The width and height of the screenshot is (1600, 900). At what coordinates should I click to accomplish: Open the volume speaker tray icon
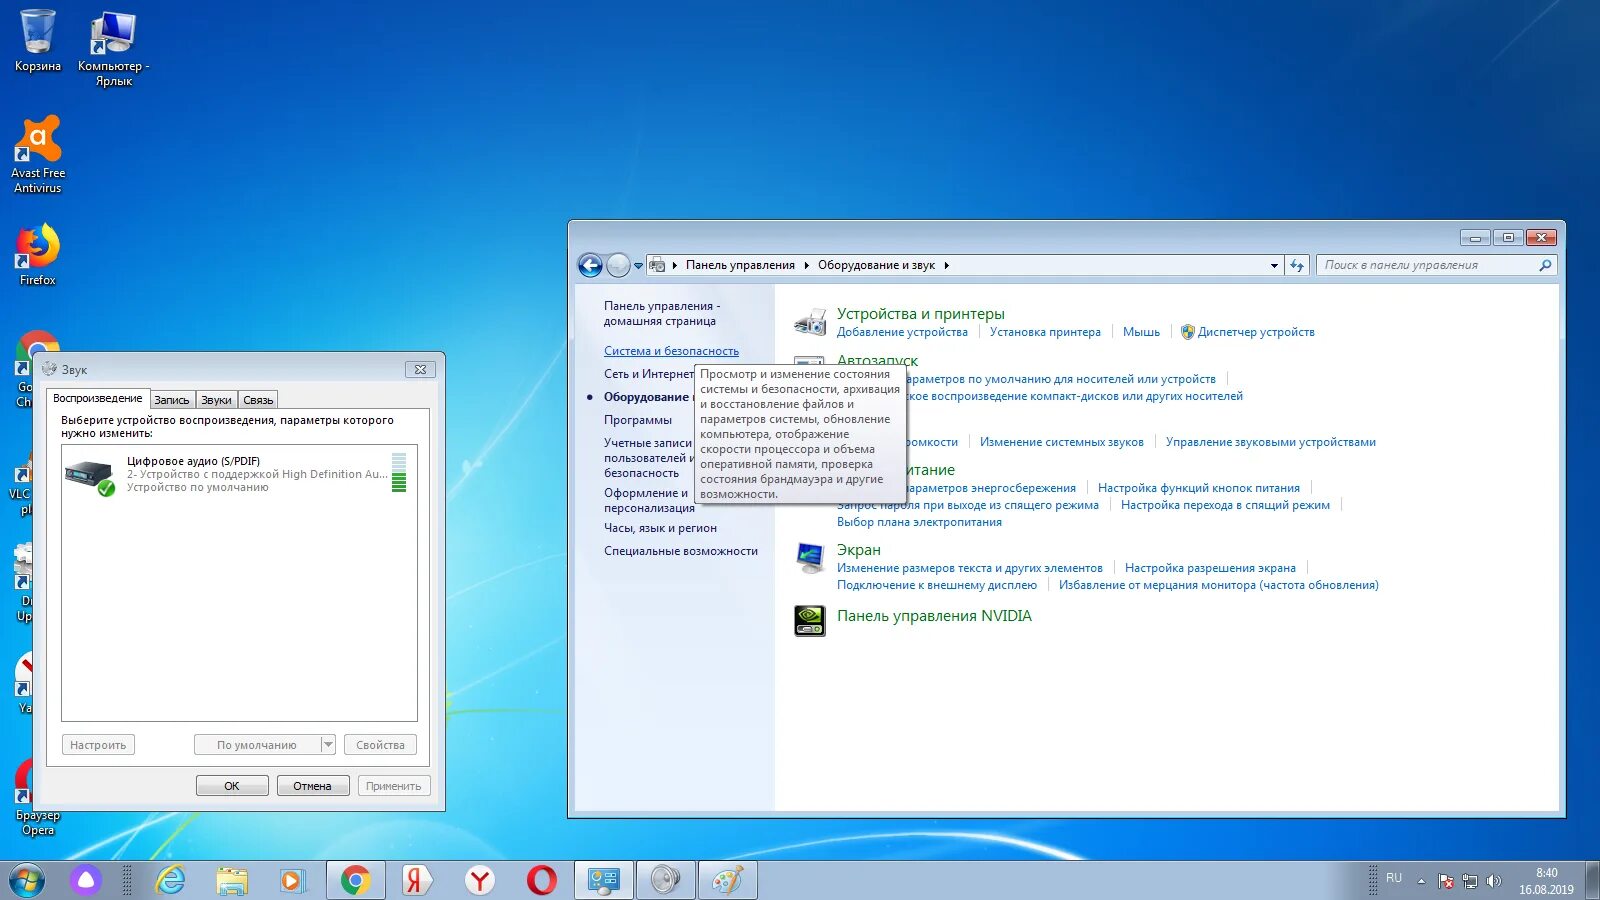(1494, 881)
